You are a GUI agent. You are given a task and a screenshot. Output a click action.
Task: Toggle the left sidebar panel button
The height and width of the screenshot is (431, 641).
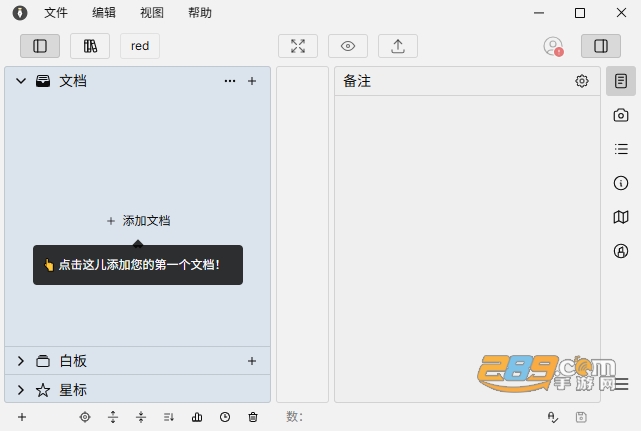(40, 46)
